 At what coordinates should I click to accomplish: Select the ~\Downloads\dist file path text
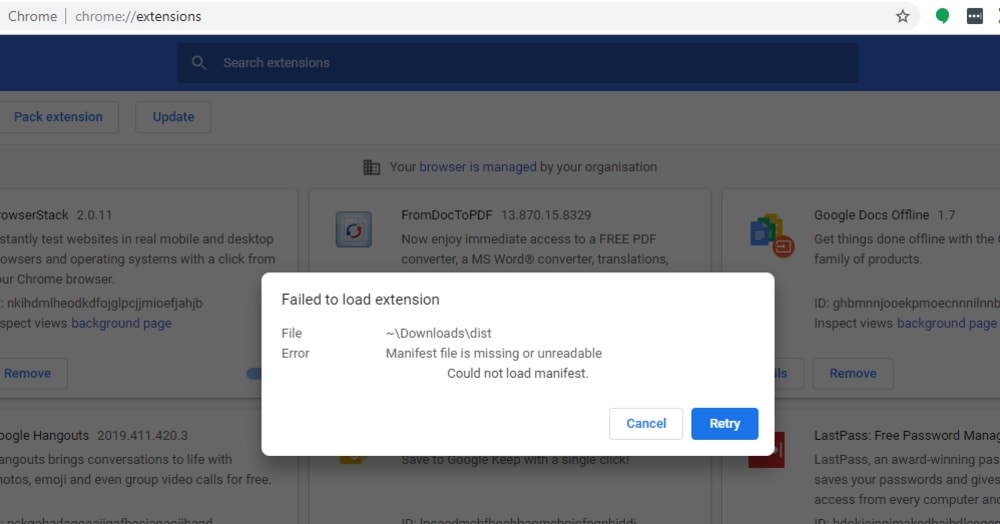439,333
